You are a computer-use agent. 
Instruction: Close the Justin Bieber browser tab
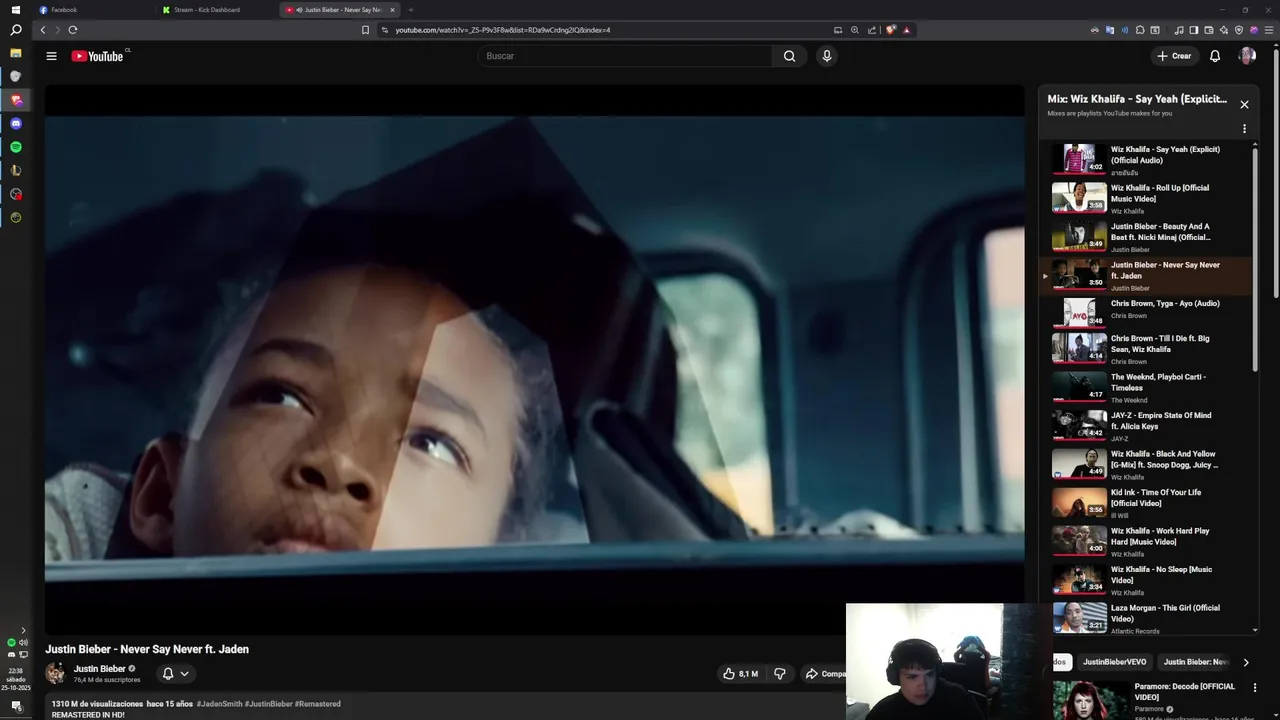click(392, 9)
